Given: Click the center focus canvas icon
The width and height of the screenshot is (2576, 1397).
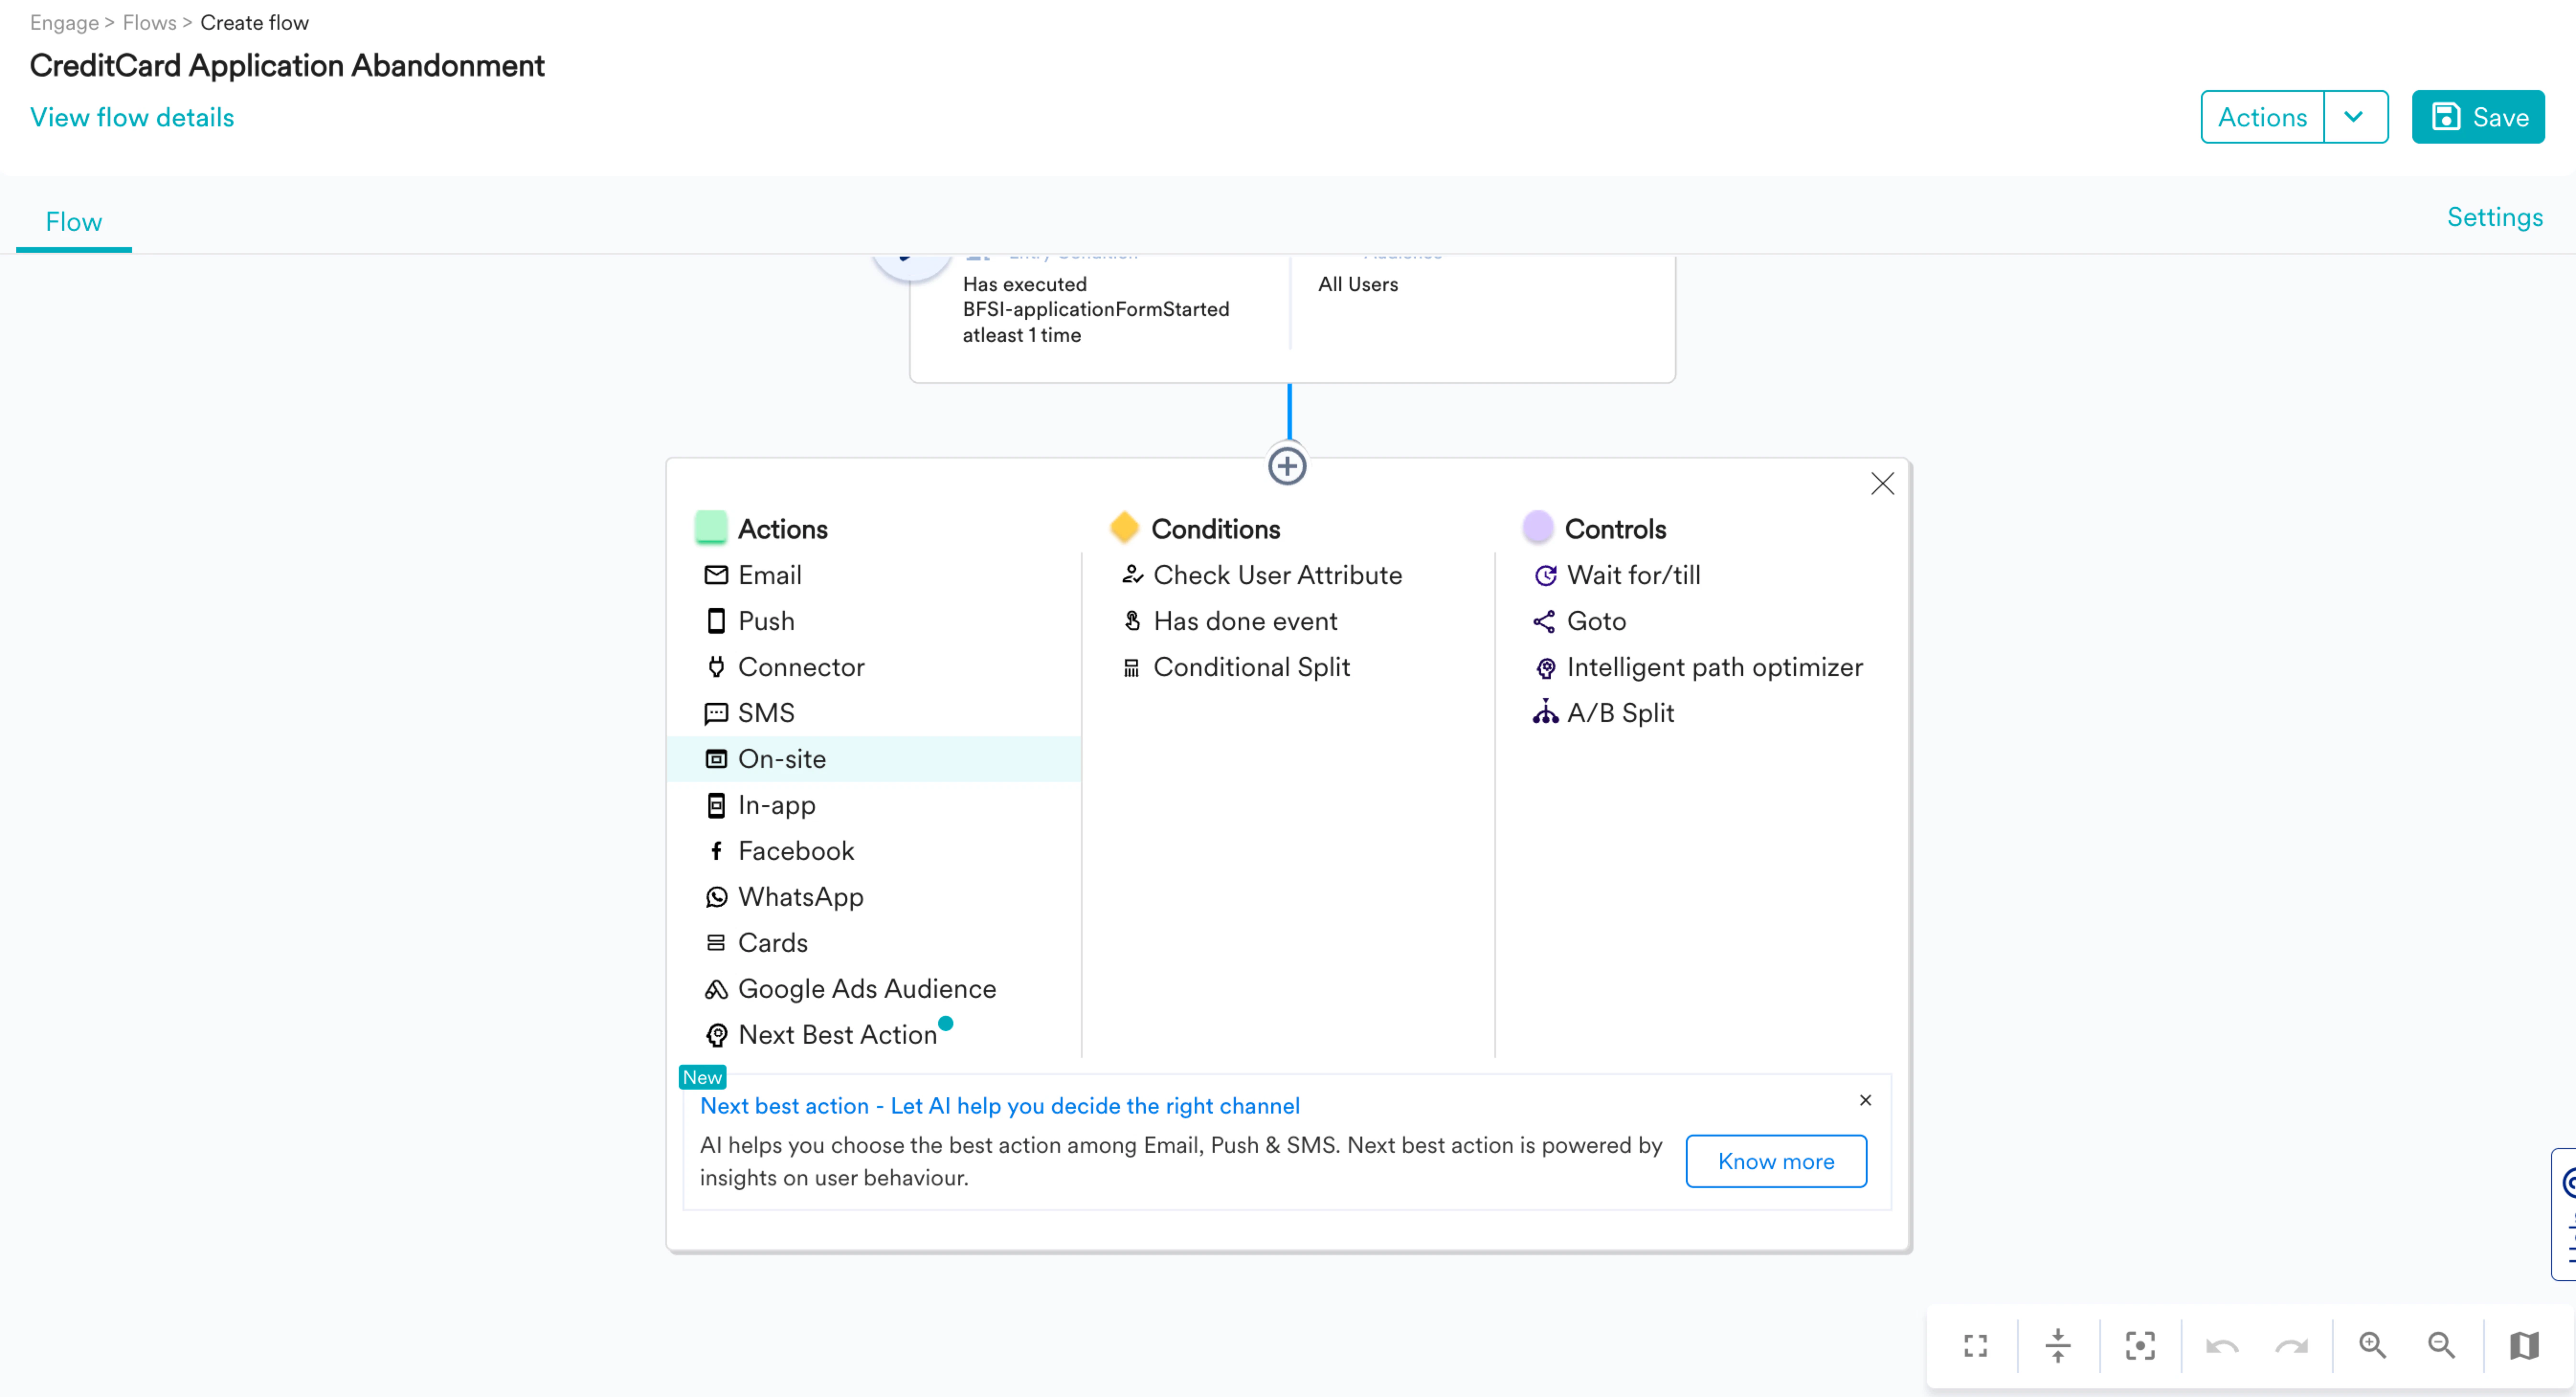Looking at the screenshot, I should coord(2140,1345).
